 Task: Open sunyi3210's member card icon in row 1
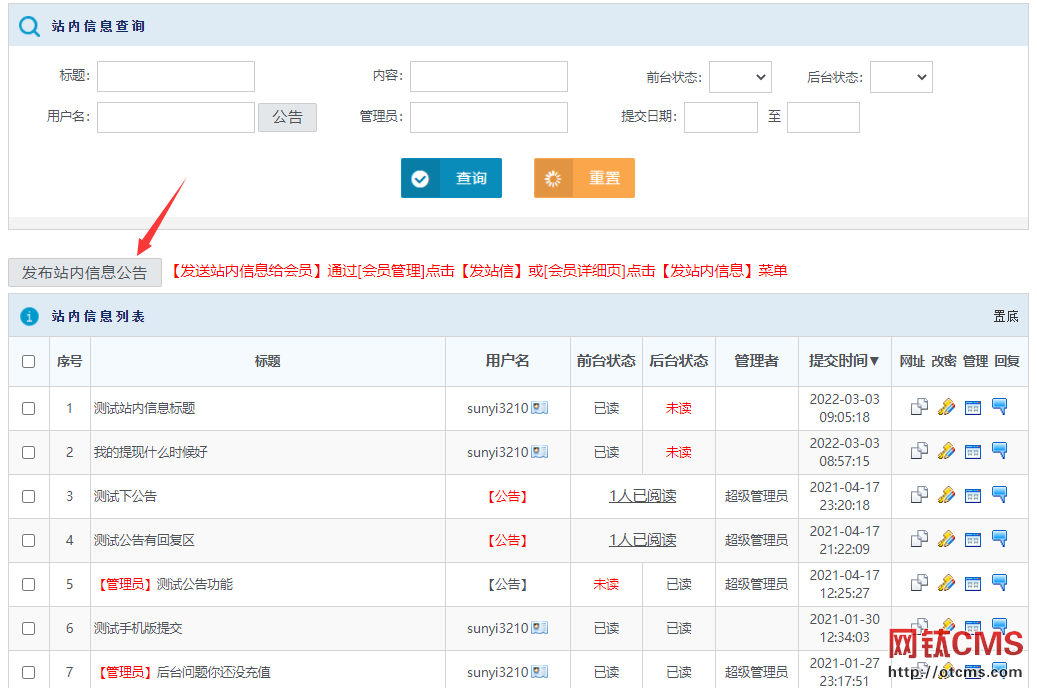point(537,408)
